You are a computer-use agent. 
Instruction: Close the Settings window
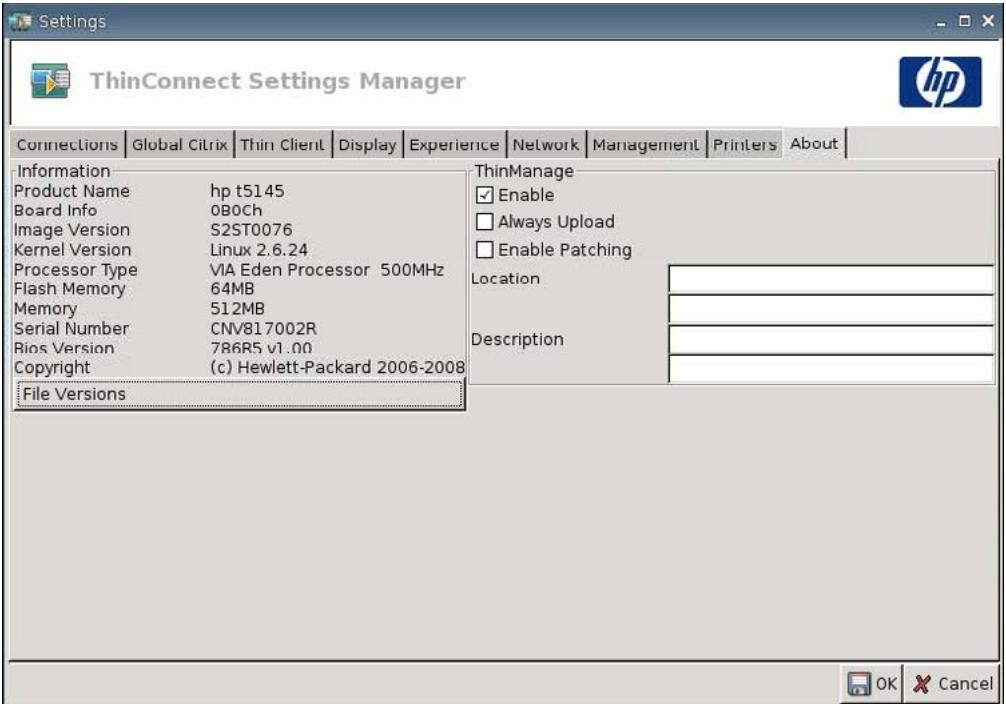tap(988, 21)
